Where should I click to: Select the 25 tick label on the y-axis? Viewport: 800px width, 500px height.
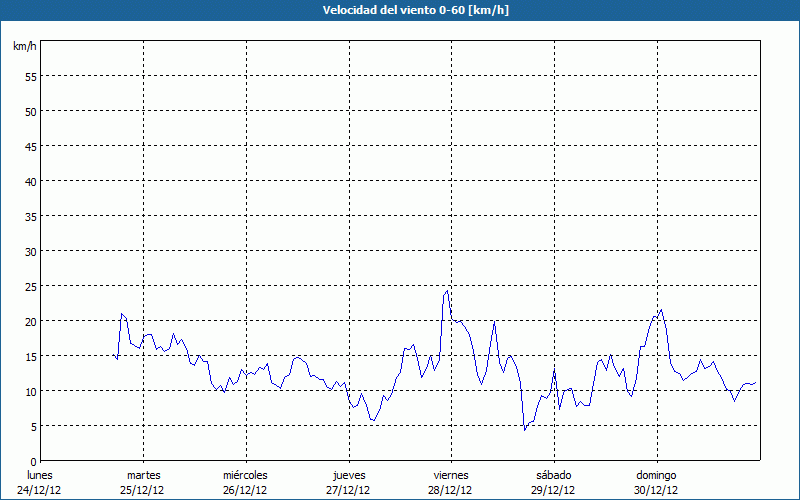tap(30, 286)
